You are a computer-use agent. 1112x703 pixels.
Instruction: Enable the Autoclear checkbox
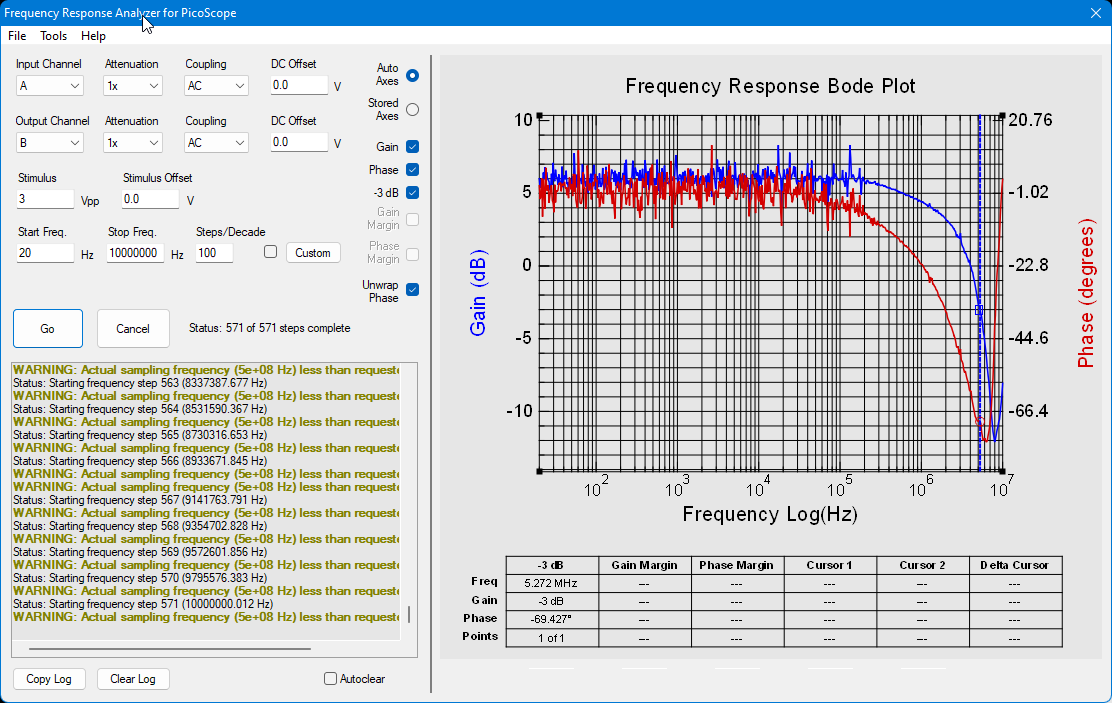pos(330,679)
